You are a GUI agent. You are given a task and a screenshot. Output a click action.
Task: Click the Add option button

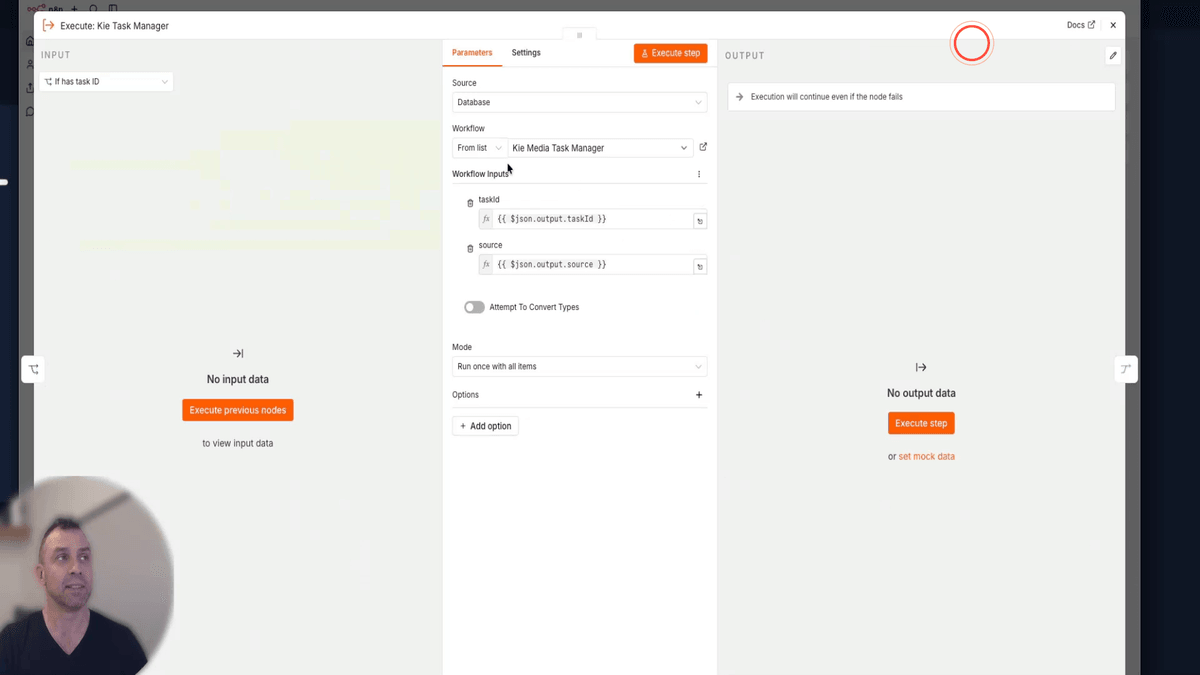485,426
